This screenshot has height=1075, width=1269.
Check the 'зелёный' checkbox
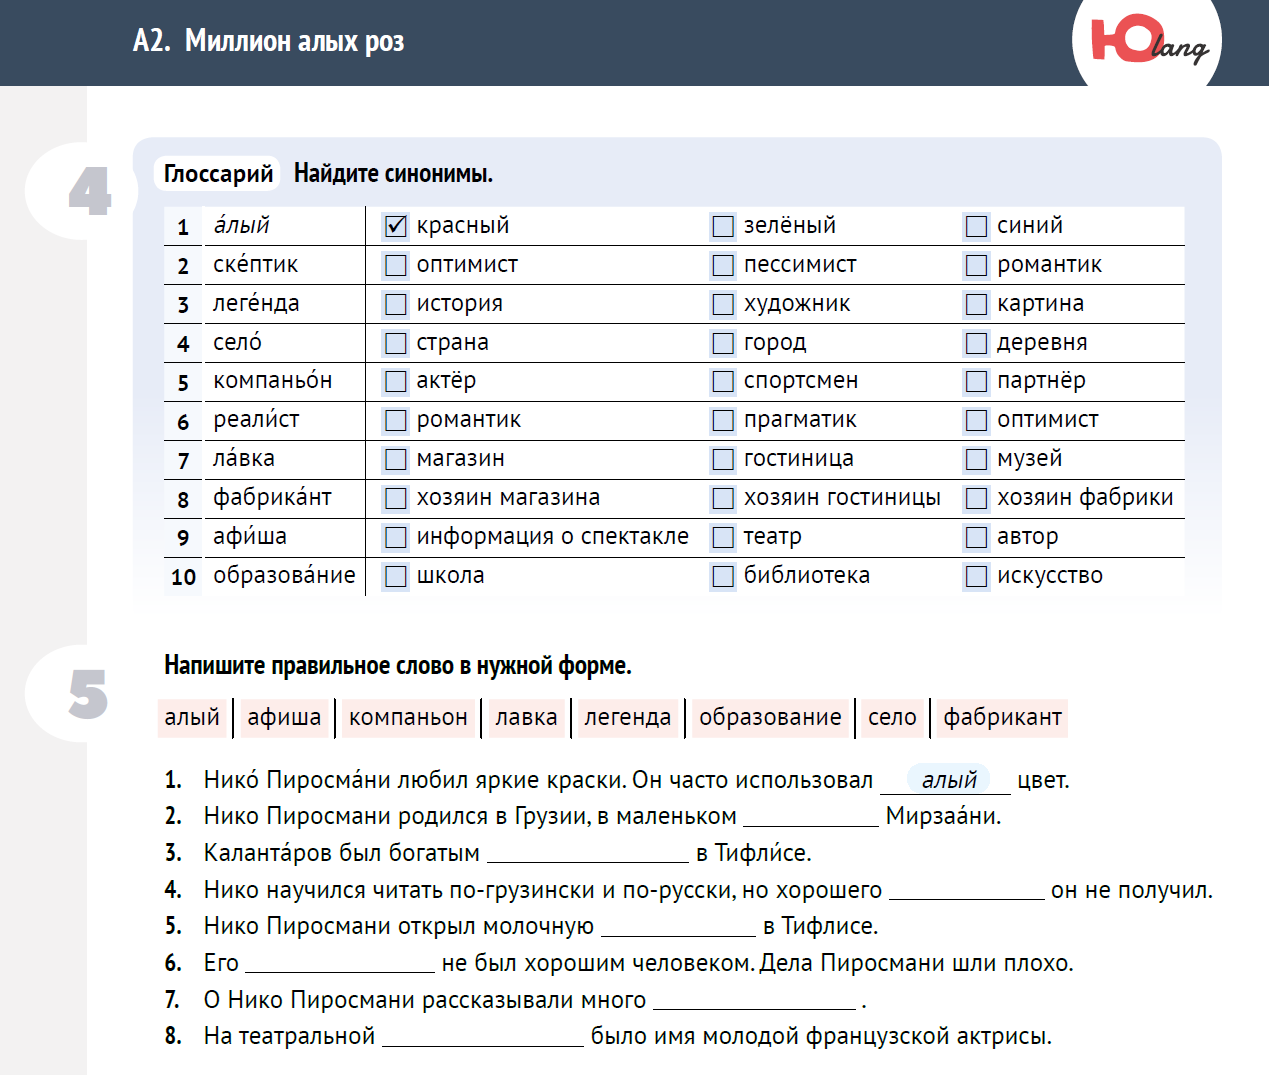723,226
